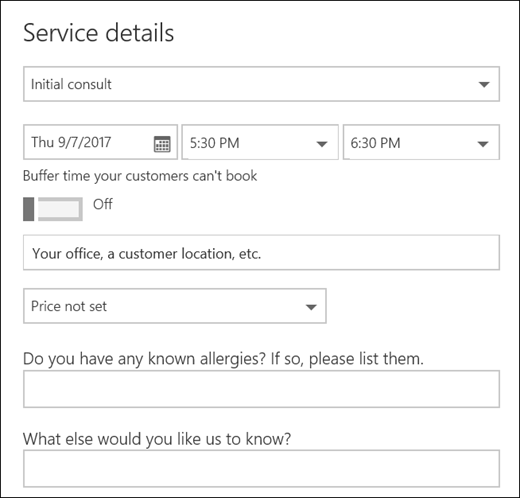This screenshot has width=520, height=498.
Task: Click the Thu 9/7/2017 date field
Action: (100, 142)
